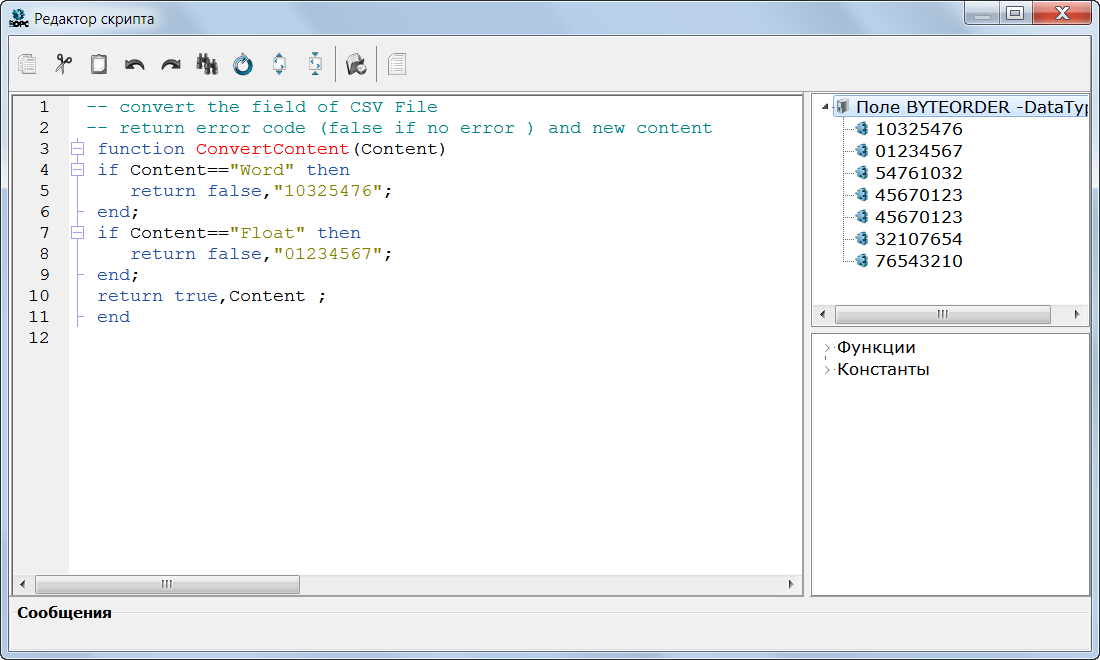Click the folder with checkmark toolbar icon
The height and width of the screenshot is (660, 1100).
pyautogui.click(x=356, y=65)
